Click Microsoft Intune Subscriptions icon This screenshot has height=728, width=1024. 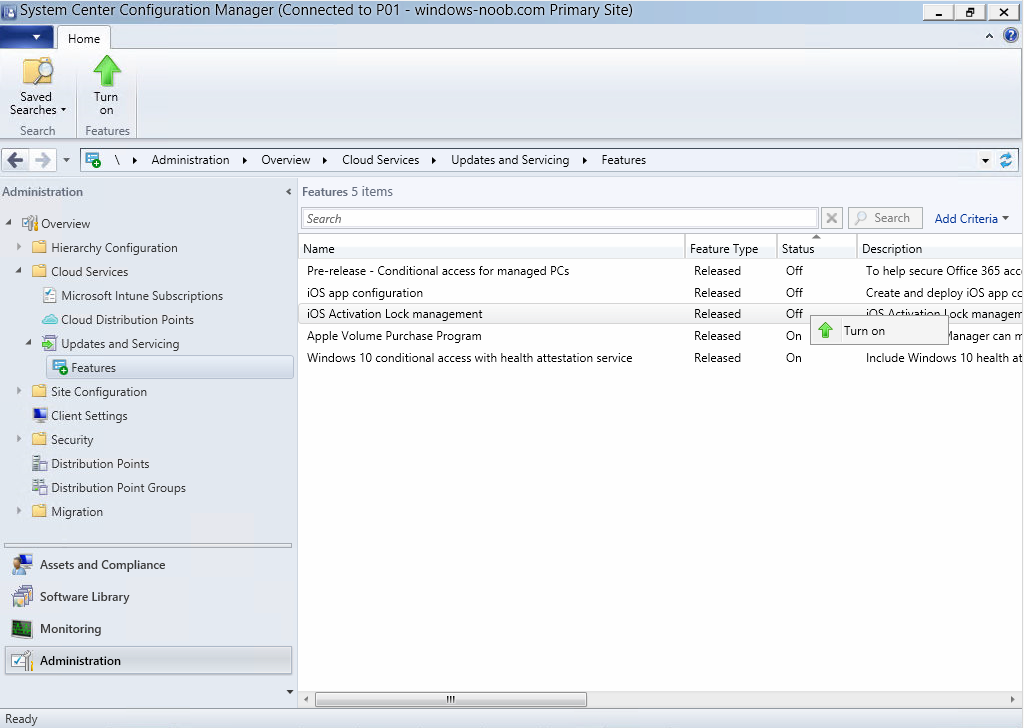point(49,295)
